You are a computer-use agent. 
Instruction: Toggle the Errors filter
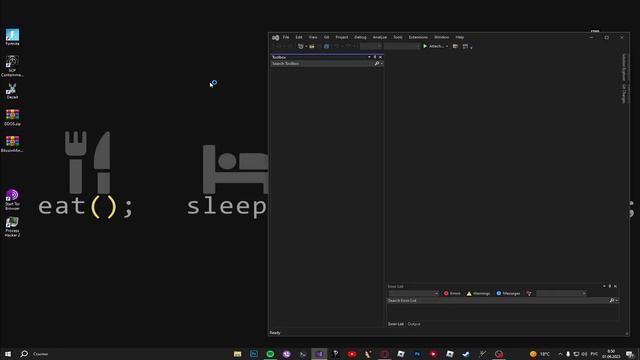click(452, 293)
